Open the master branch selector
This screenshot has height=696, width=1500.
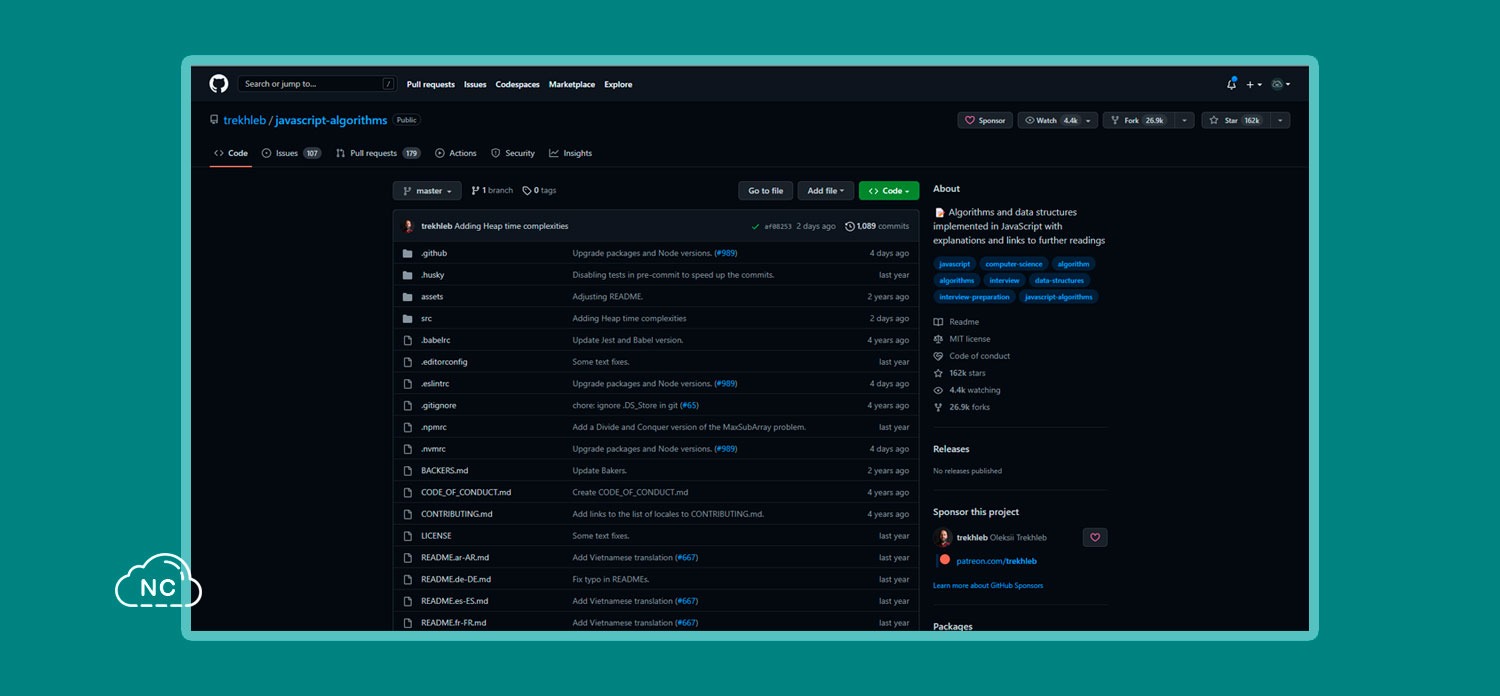tap(428, 191)
